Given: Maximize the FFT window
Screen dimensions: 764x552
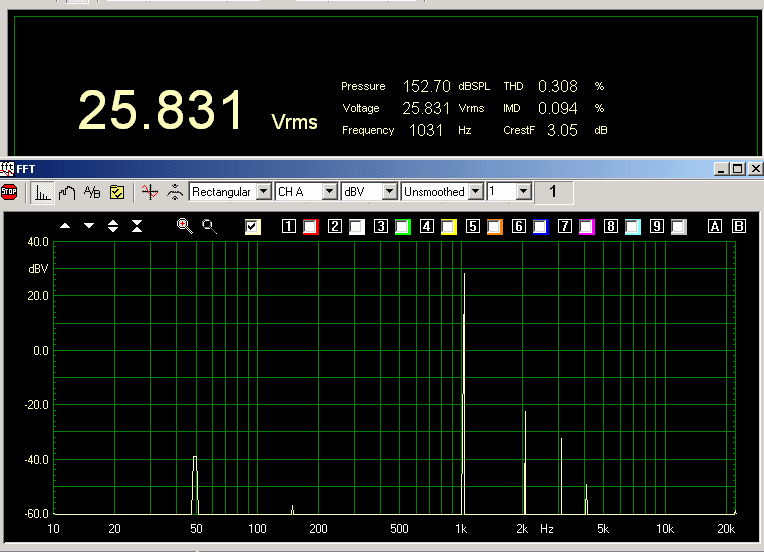Looking at the screenshot, I should [738, 169].
